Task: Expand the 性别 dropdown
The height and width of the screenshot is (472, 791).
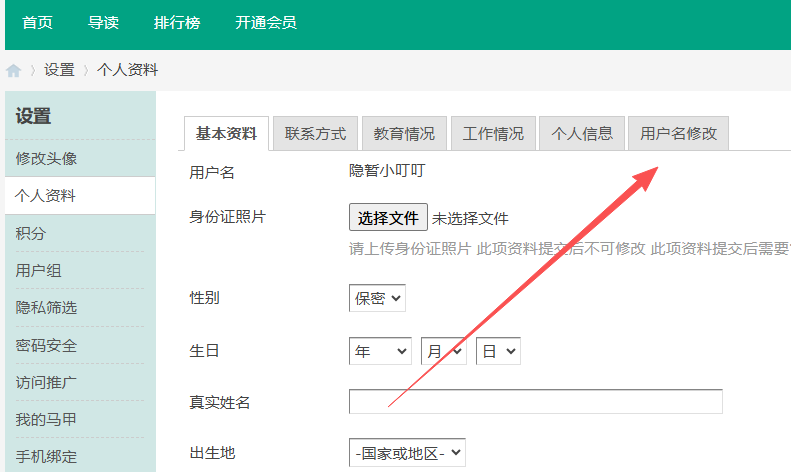Action: [x=377, y=298]
